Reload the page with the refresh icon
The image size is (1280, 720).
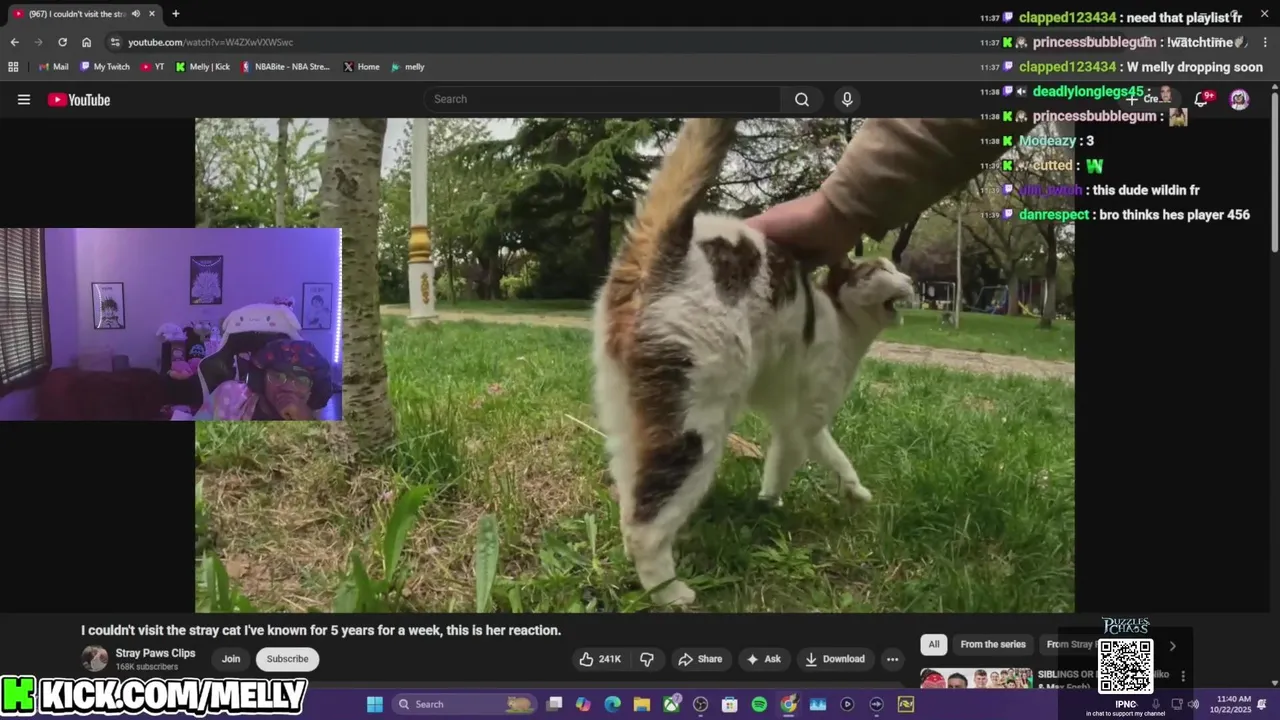62,42
